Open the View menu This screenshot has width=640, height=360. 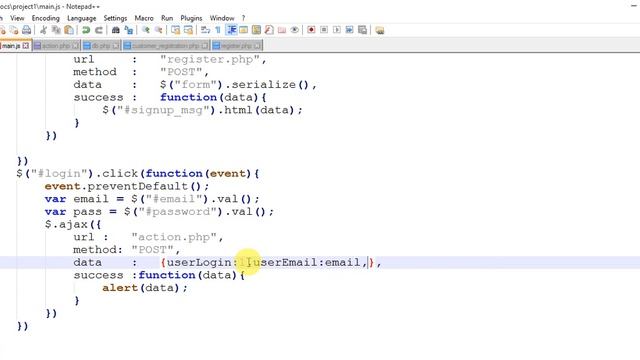click(17, 18)
